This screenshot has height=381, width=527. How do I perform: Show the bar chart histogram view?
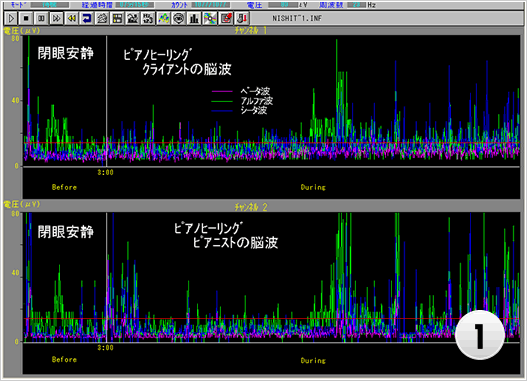194,18
